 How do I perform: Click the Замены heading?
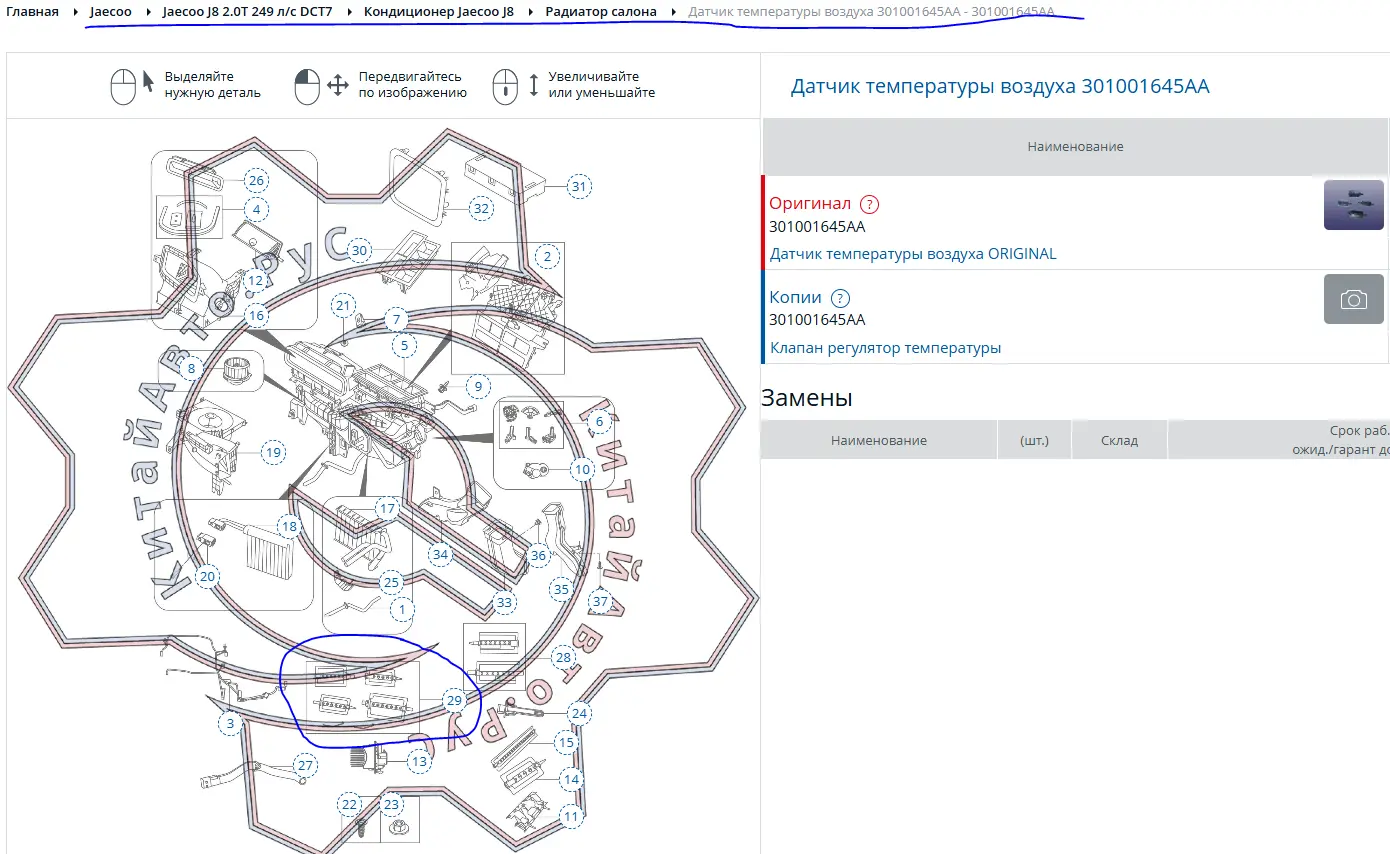[x=807, y=398]
